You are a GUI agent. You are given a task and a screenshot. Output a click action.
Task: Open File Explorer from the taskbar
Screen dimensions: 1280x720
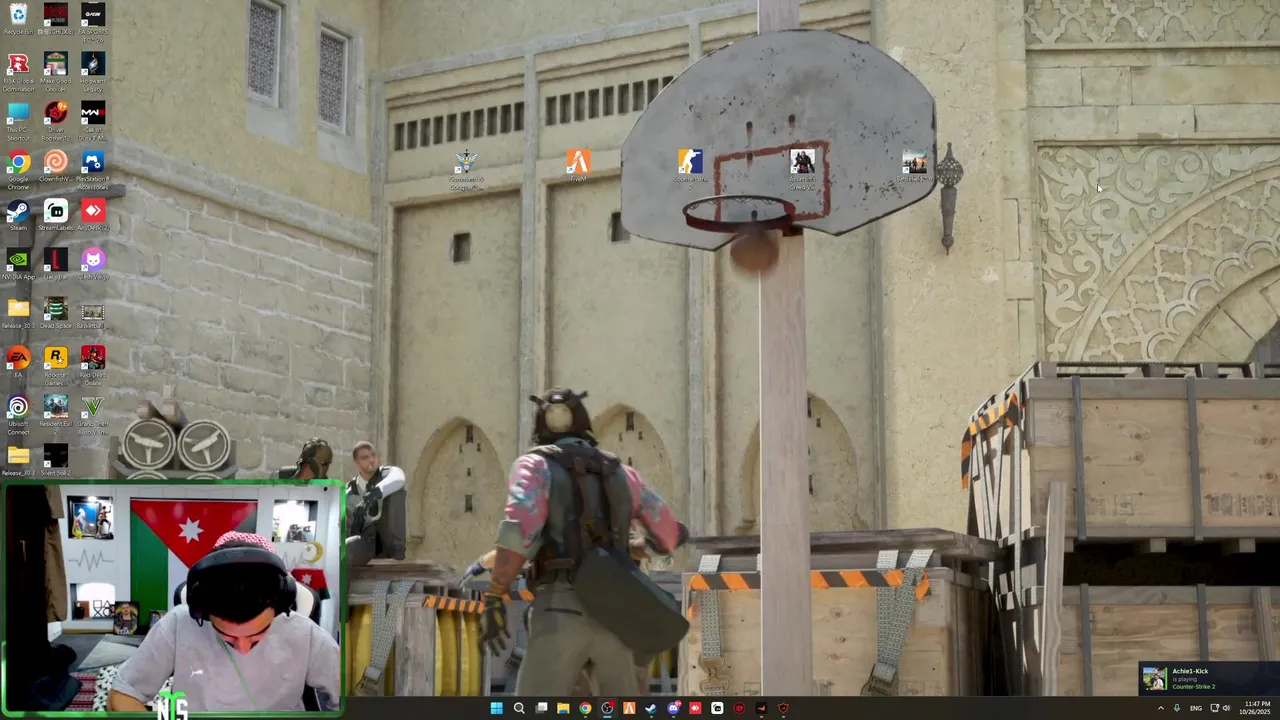pyautogui.click(x=563, y=708)
